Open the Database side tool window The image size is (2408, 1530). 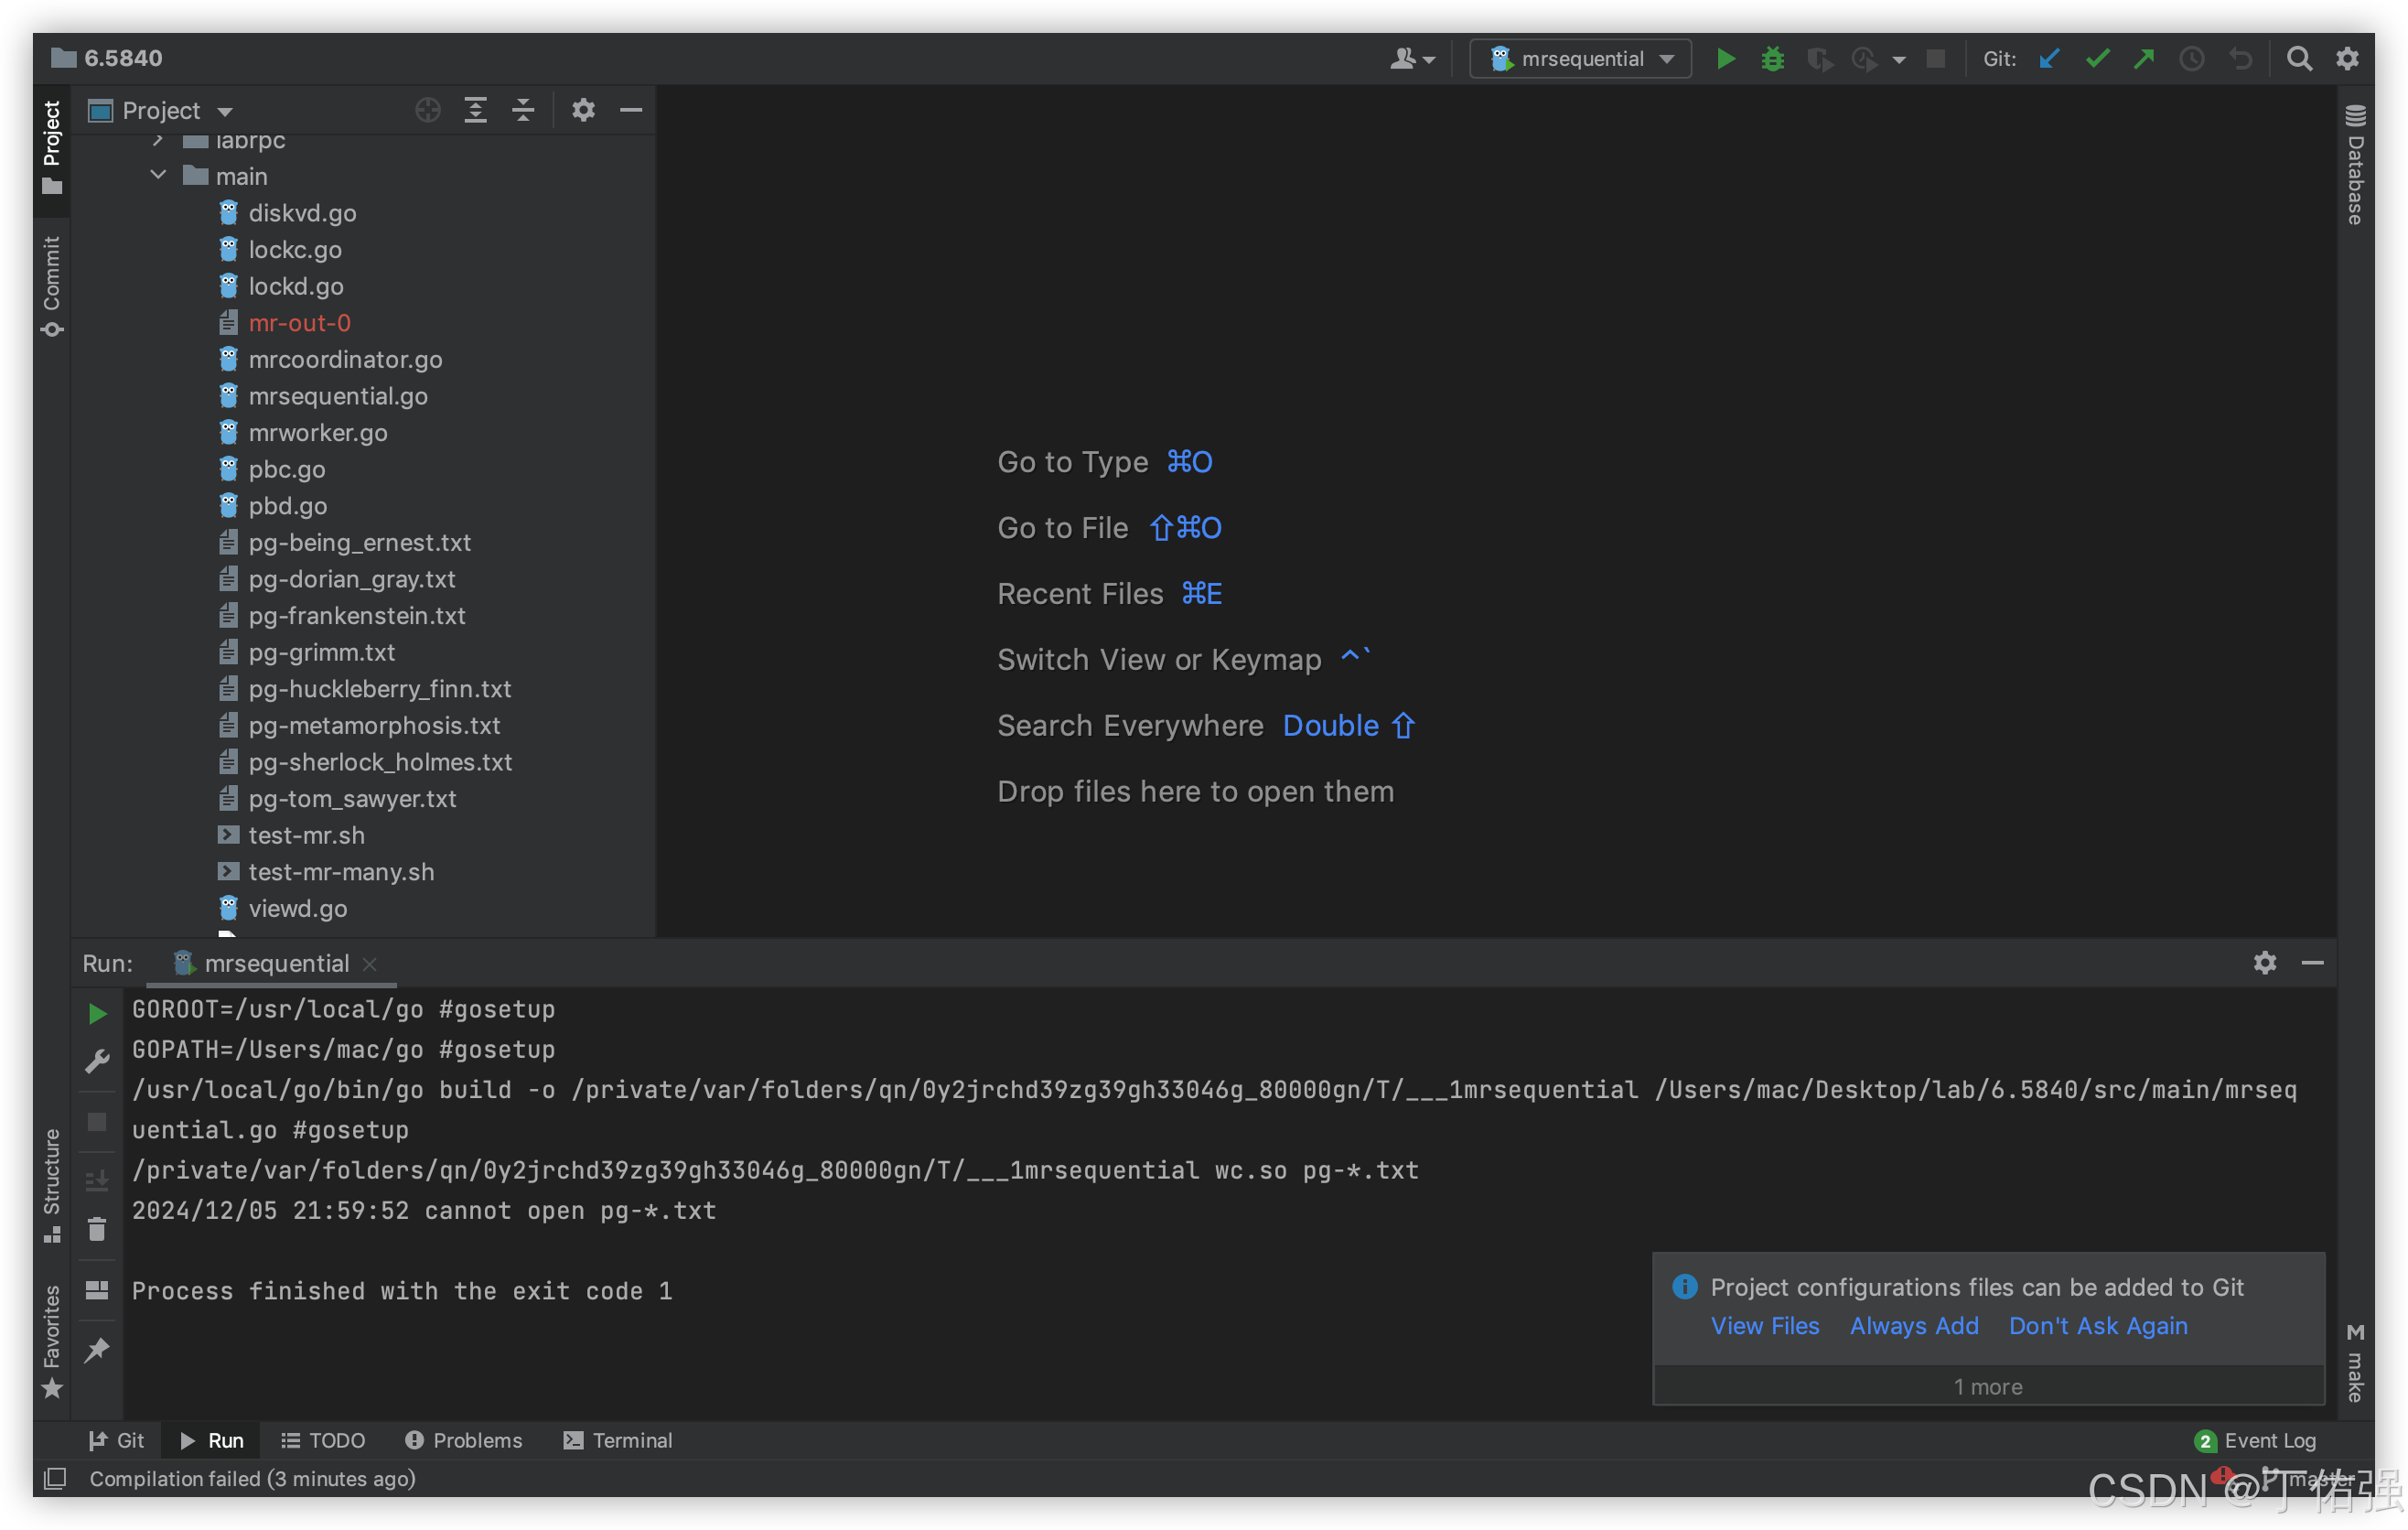point(2355,165)
